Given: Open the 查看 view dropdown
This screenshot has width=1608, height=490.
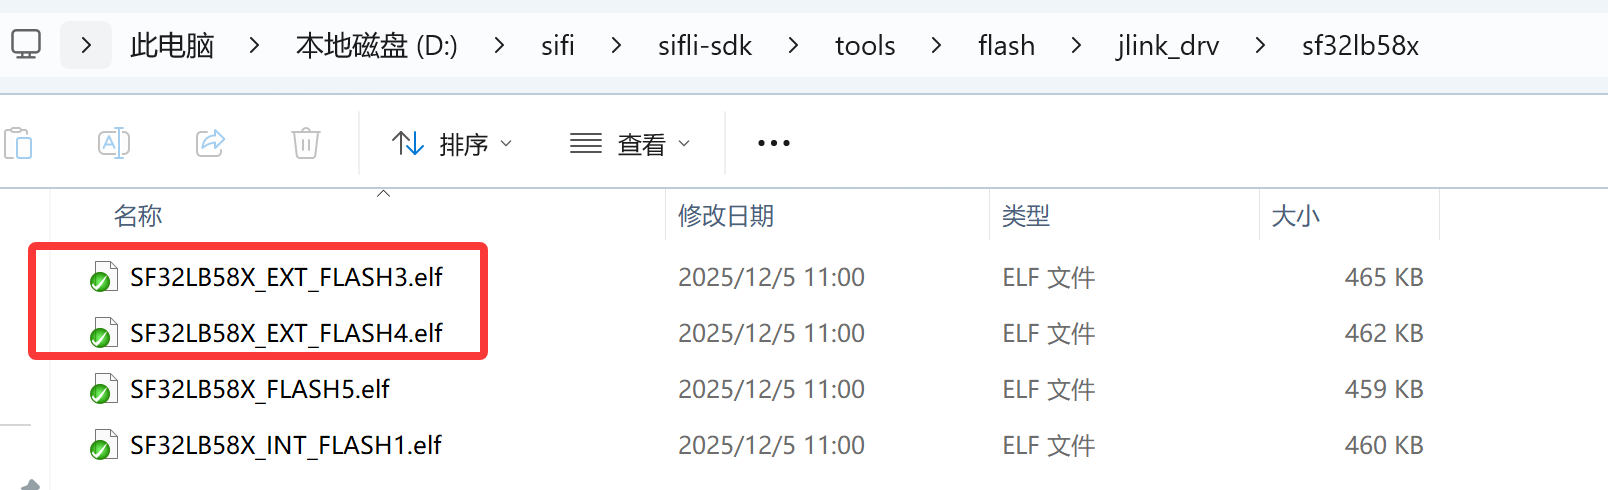Looking at the screenshot, I should coord(630,144).
